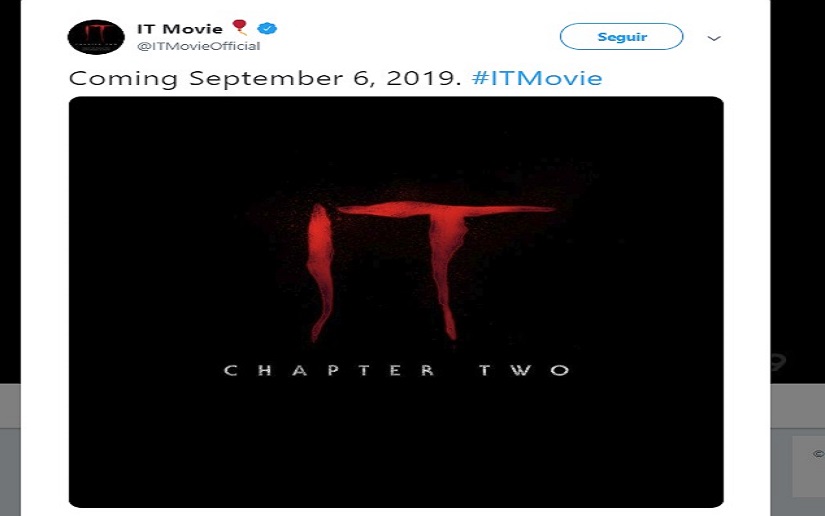Click the tweet text Coming September 6, 2019

(x=265, y=78)
